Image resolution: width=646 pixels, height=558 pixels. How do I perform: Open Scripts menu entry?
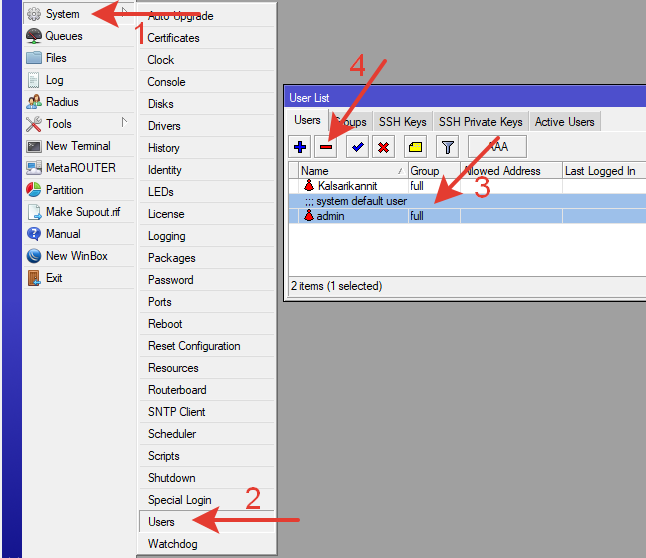[207, 456]
